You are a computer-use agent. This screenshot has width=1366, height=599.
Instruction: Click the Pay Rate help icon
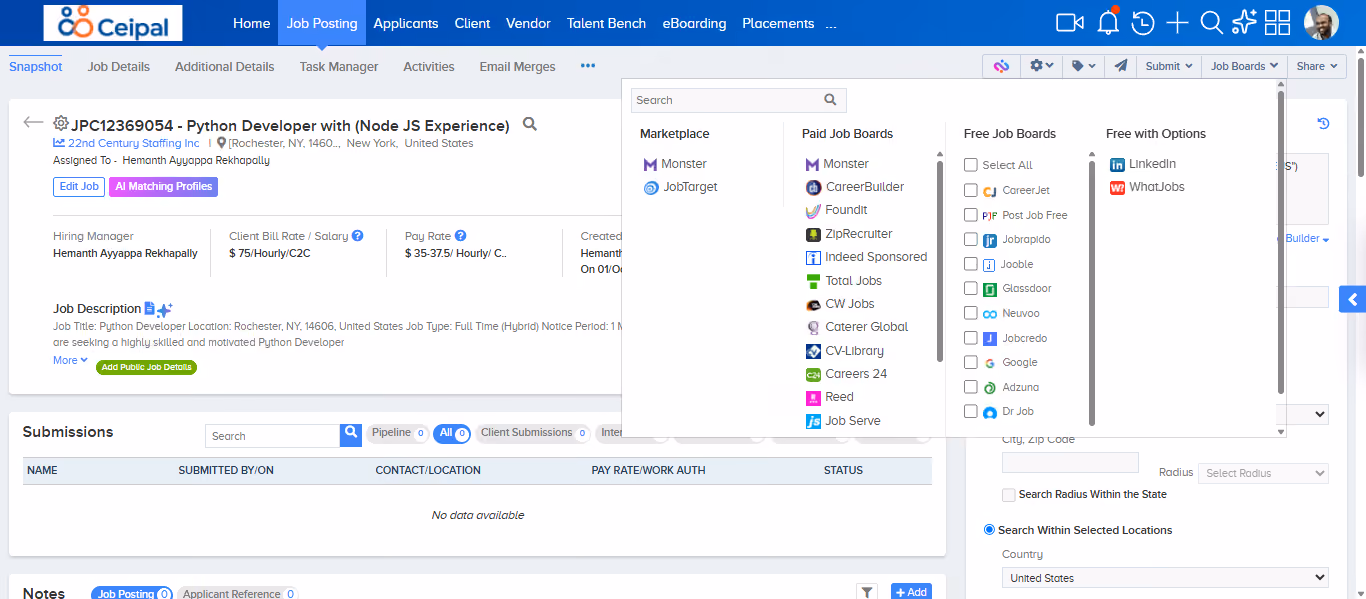[x=460, y=236]
